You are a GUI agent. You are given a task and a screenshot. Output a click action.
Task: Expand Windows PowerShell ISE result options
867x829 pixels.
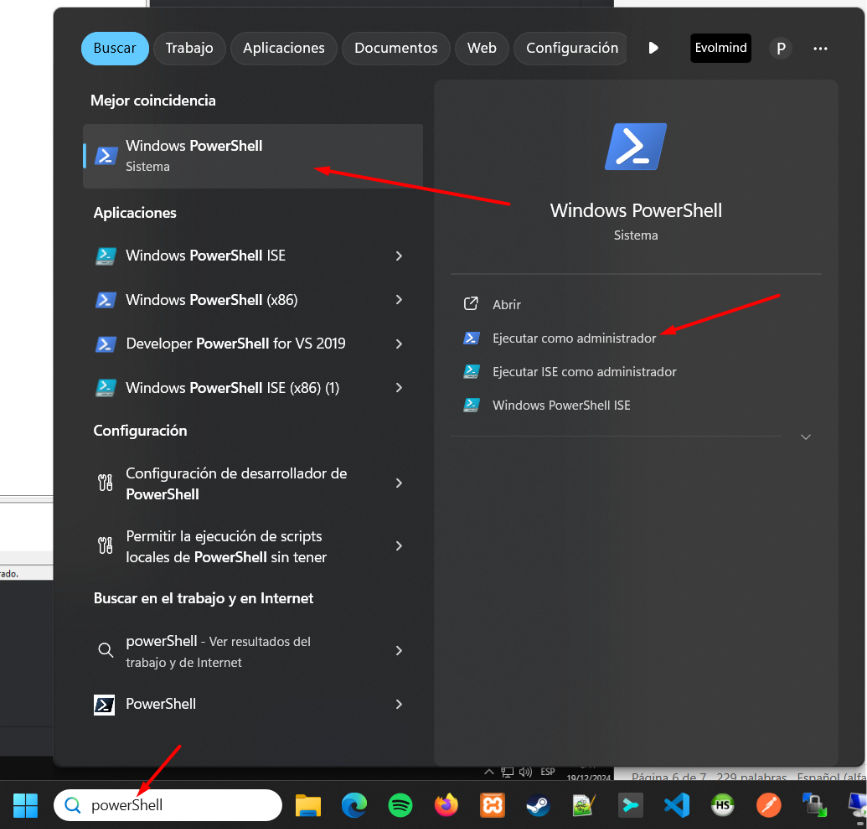(x=399, y=256)
